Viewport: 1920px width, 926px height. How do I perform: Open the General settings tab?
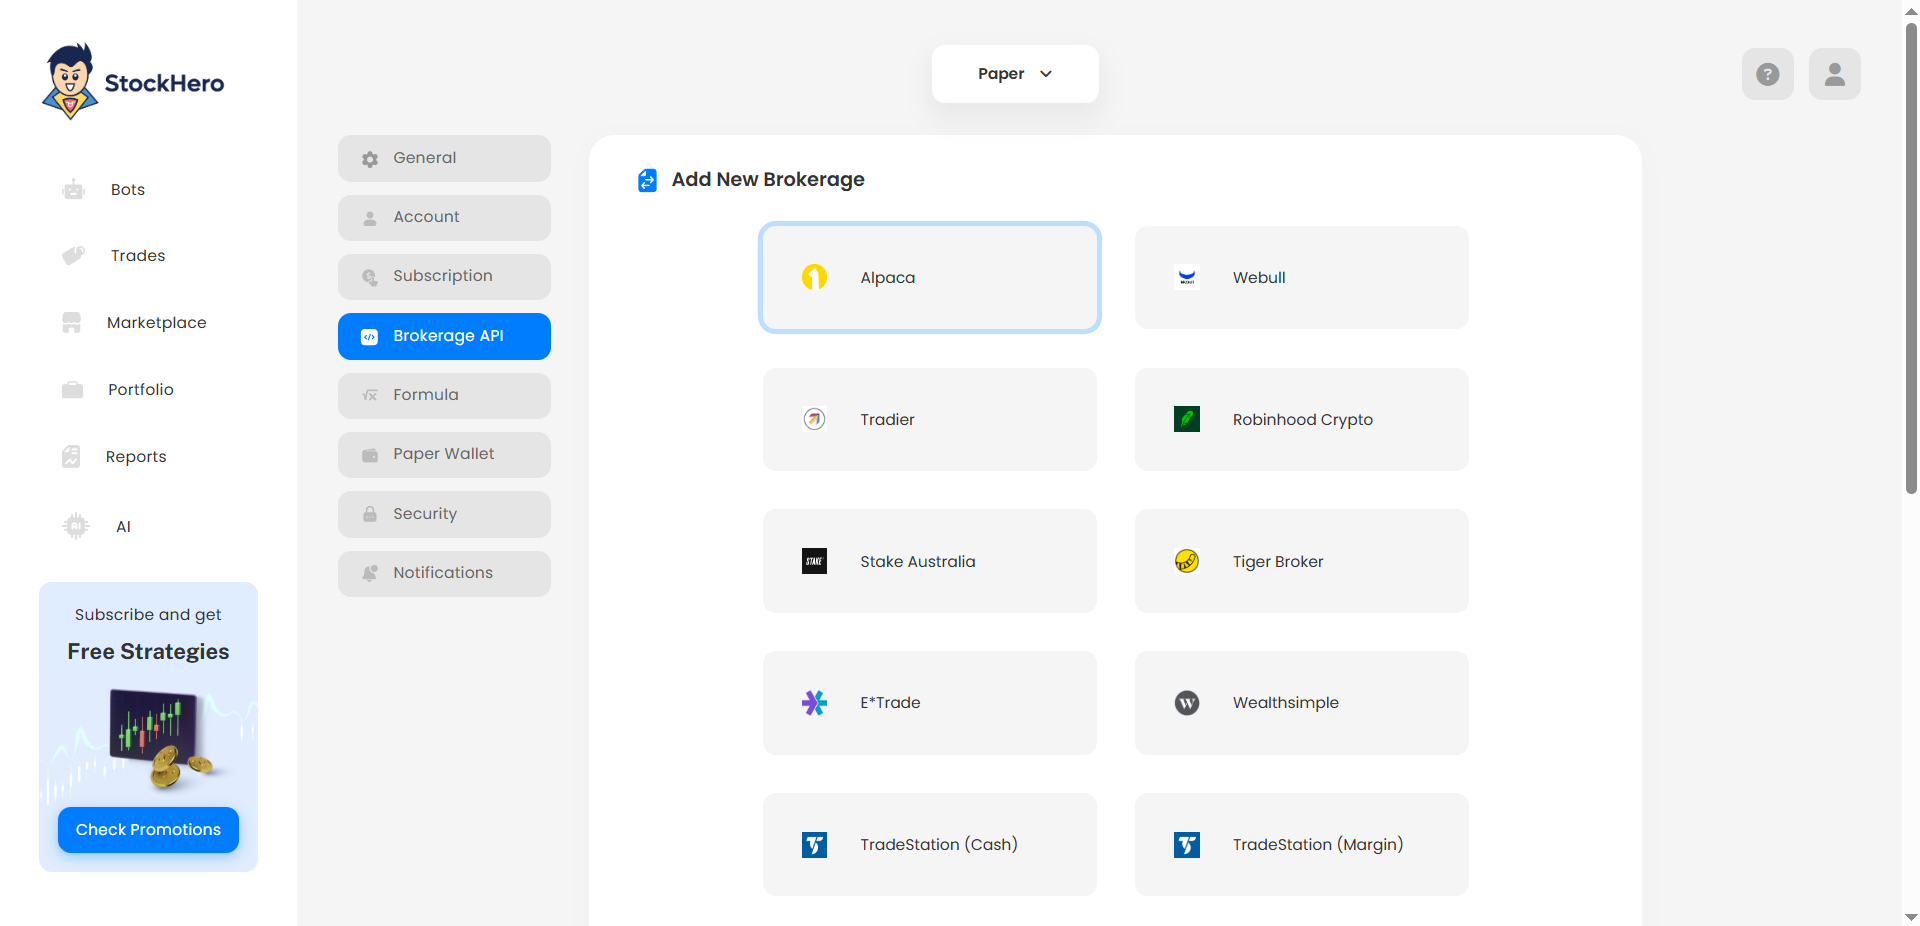click(444, 158)
